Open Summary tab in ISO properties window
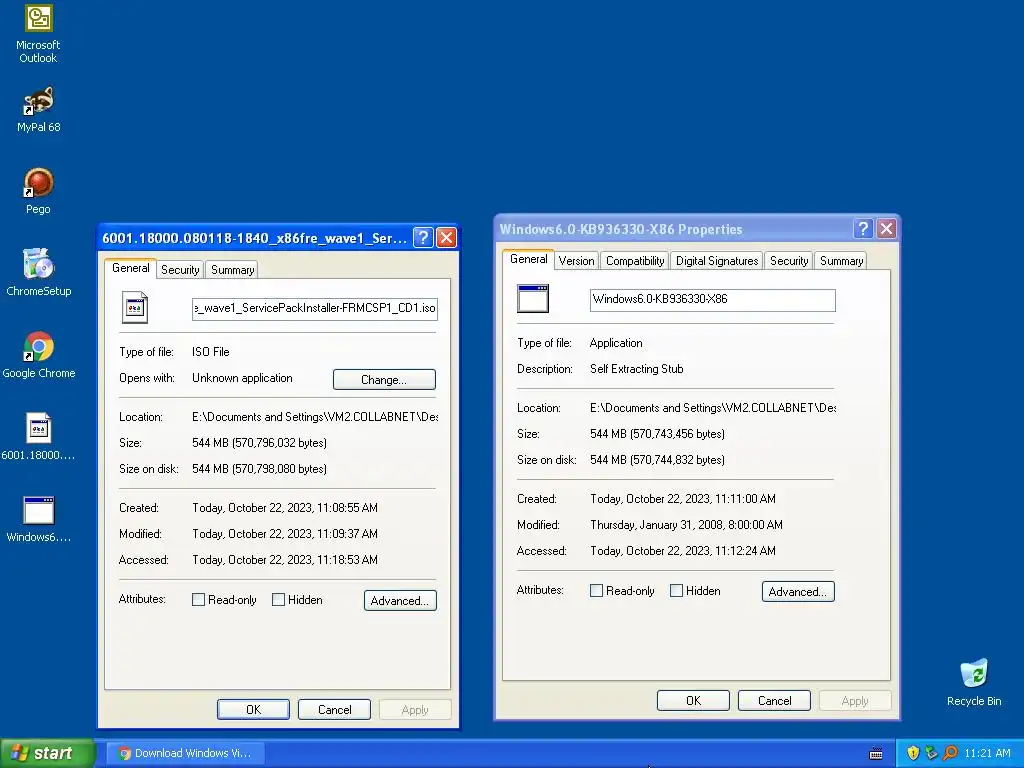This screenshot has width=1024, height=768. coord(232,270)
